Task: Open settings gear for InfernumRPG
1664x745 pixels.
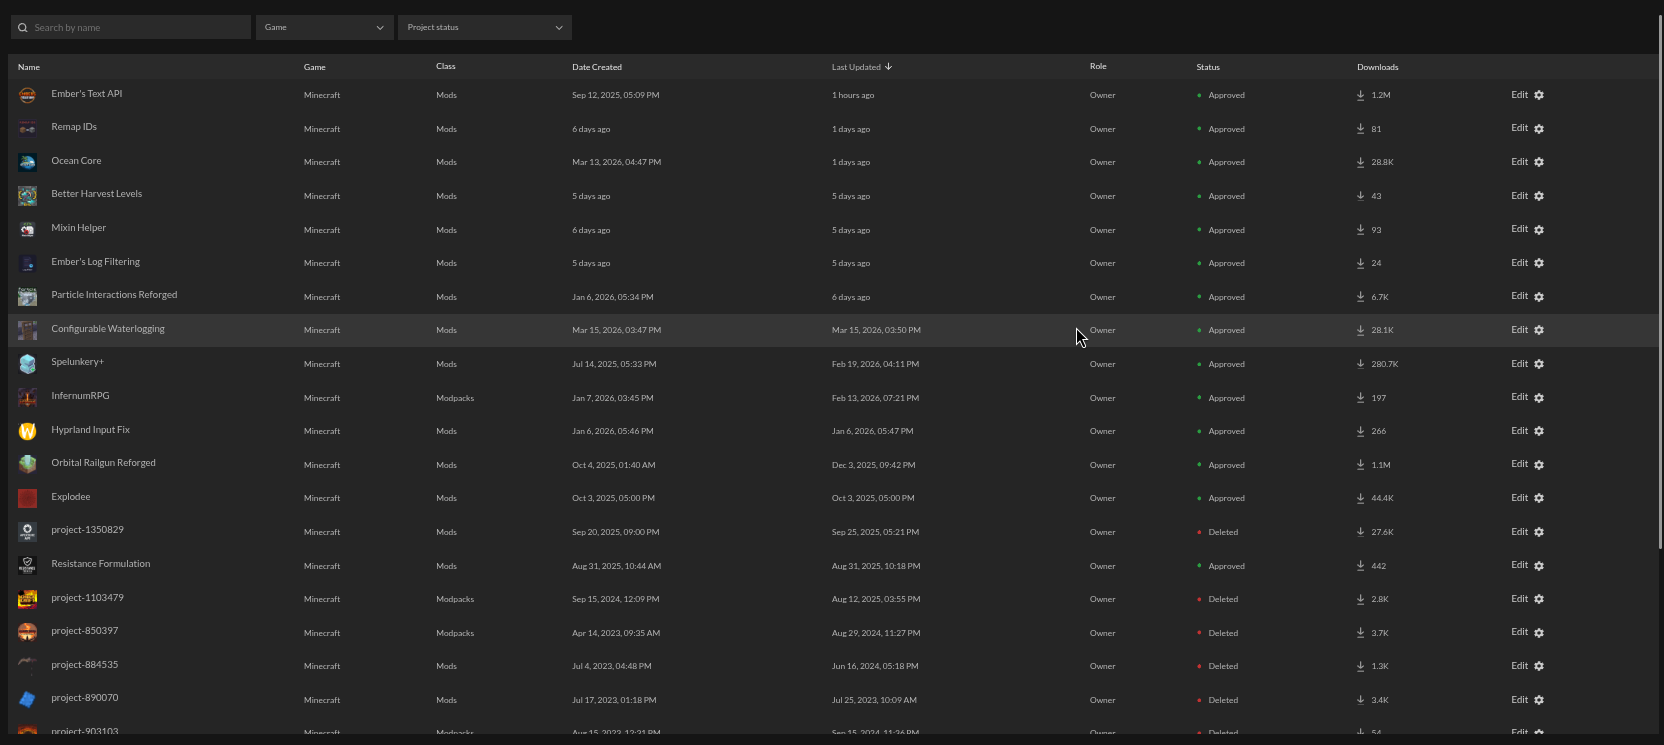Action: pos(1539,398)
